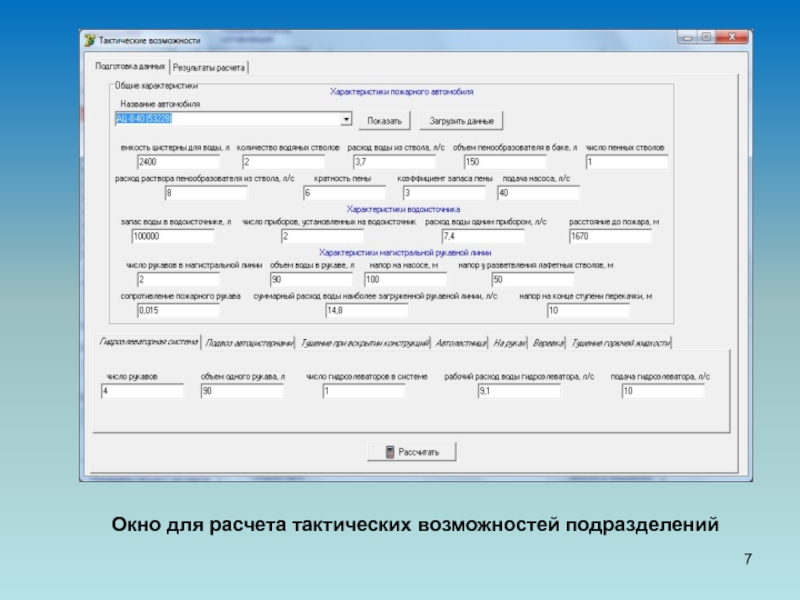Click heading Характеристики пожарного автомобиля
The width and height of the screenshot is (800, 600).
pyautogui.click(x=402, y=92)
